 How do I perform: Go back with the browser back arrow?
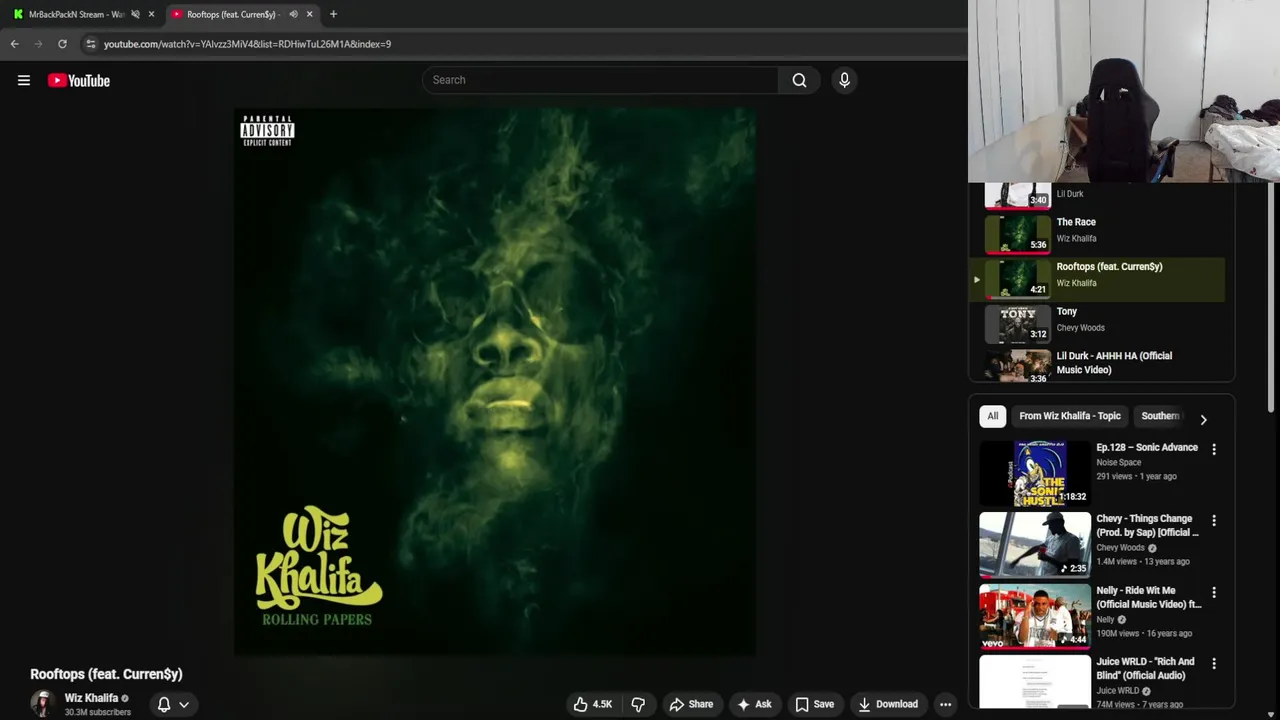pos(14,44)
